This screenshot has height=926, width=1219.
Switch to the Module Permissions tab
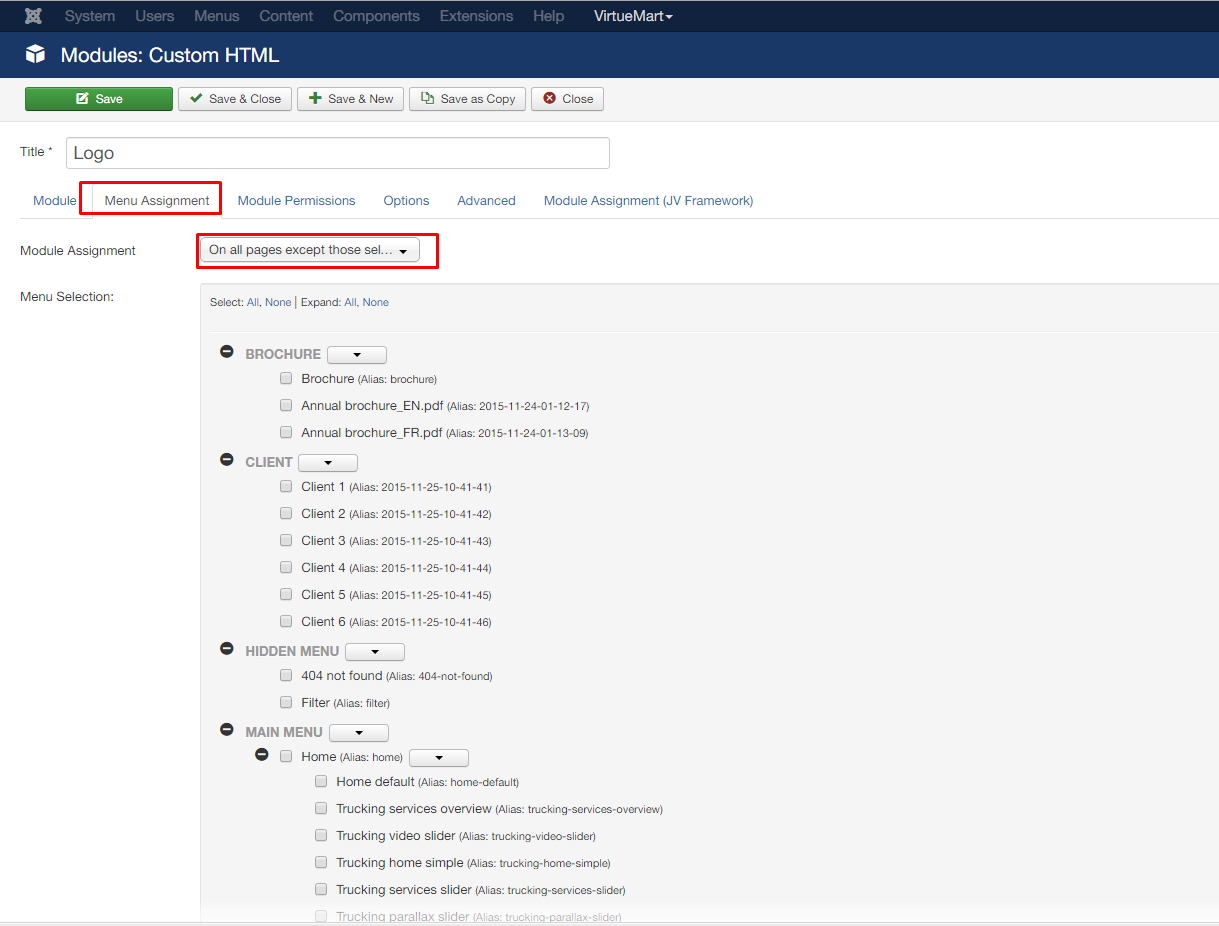point(296,201)
